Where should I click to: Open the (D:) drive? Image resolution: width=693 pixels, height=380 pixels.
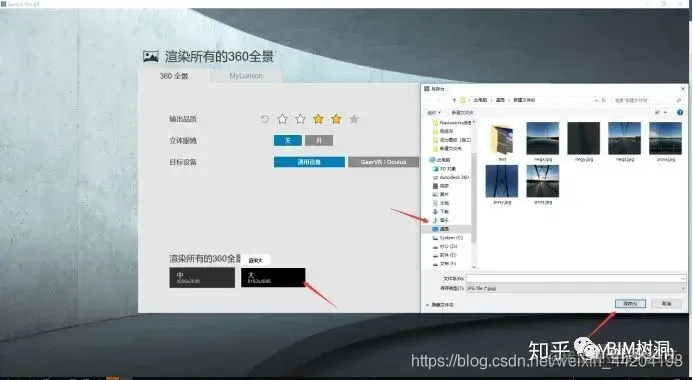445,247
